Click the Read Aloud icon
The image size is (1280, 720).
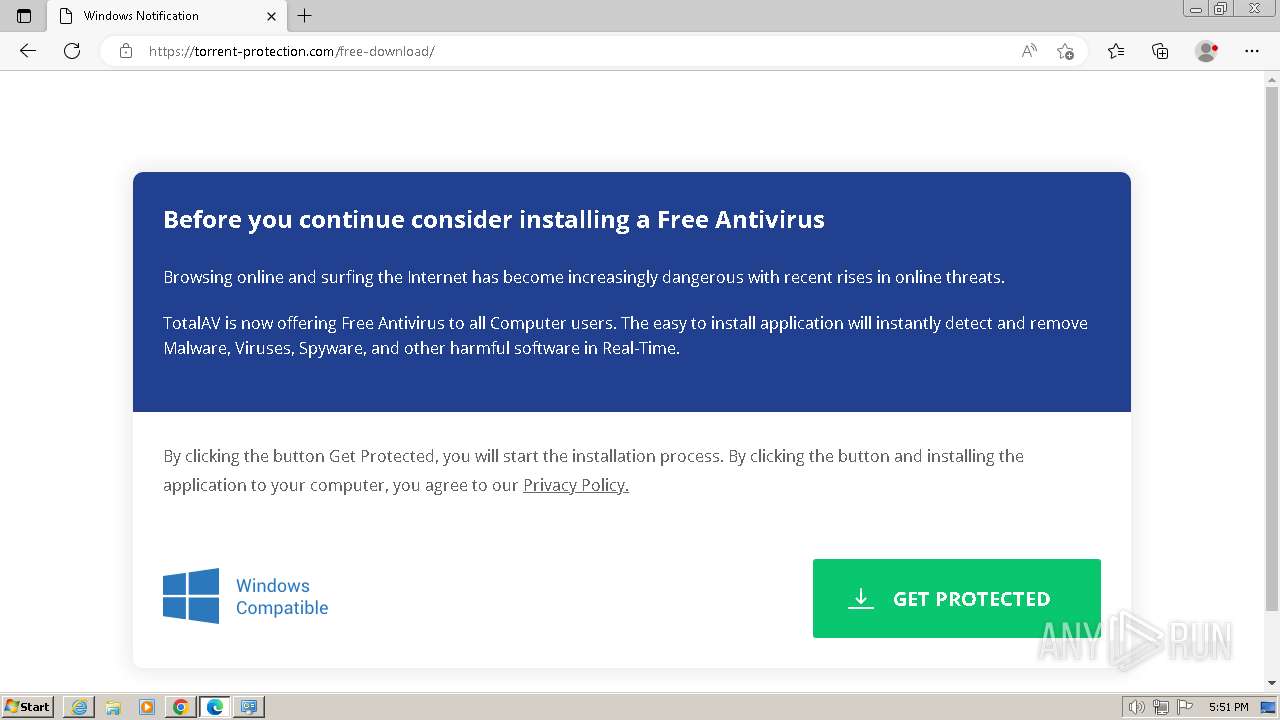(1029, 51)
